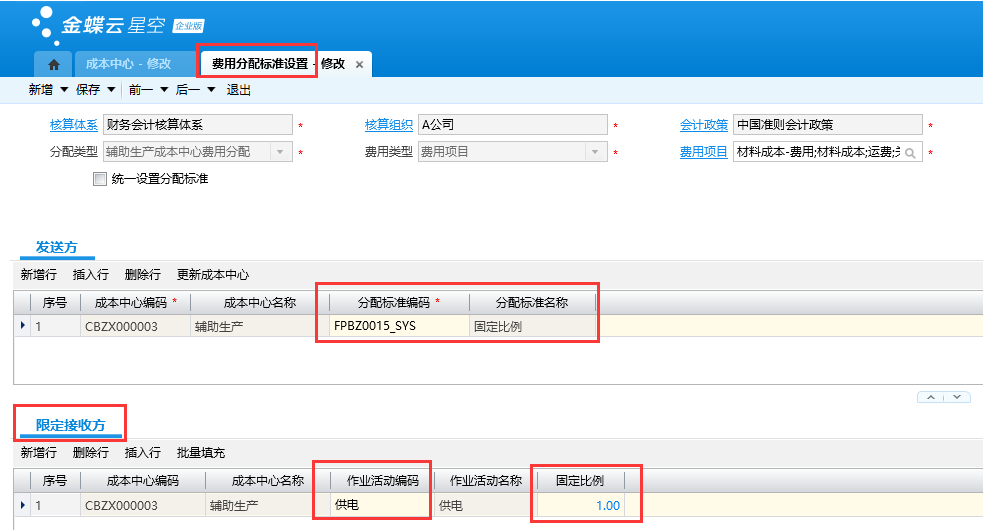Click 更新成本中心 button
The width and height of the screenshot is (983, 530).
212,274
